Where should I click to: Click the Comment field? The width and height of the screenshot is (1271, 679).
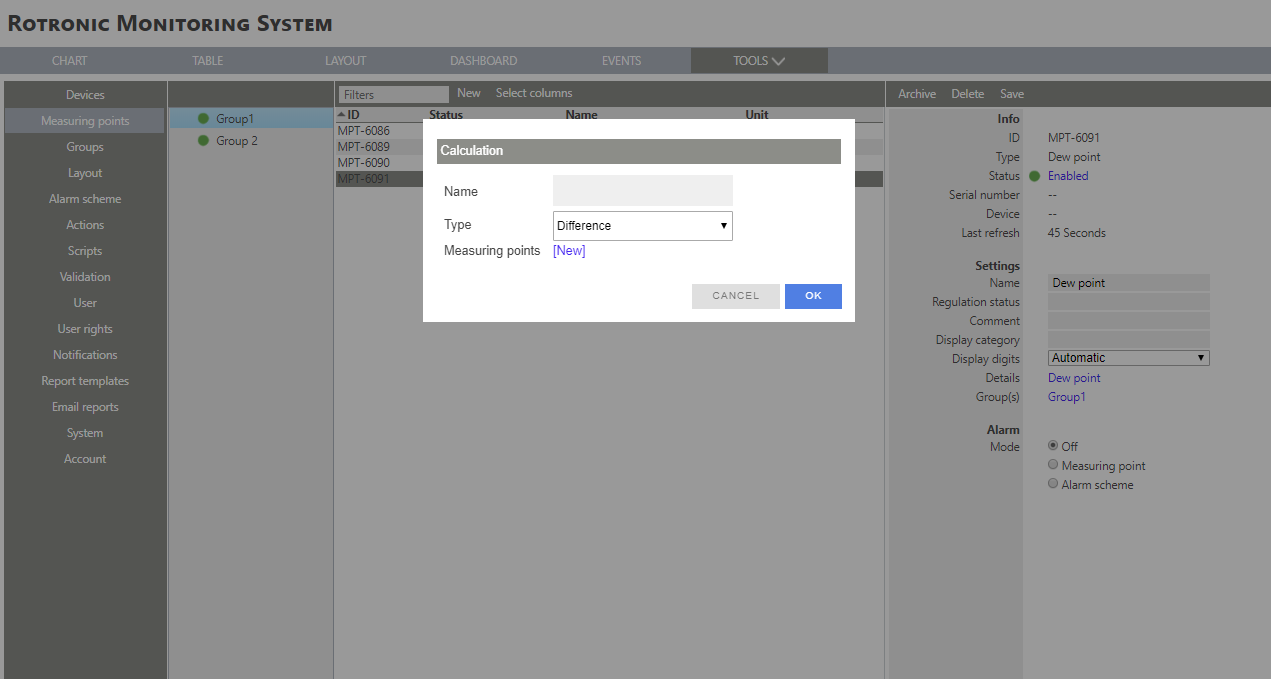point(1129,321)
